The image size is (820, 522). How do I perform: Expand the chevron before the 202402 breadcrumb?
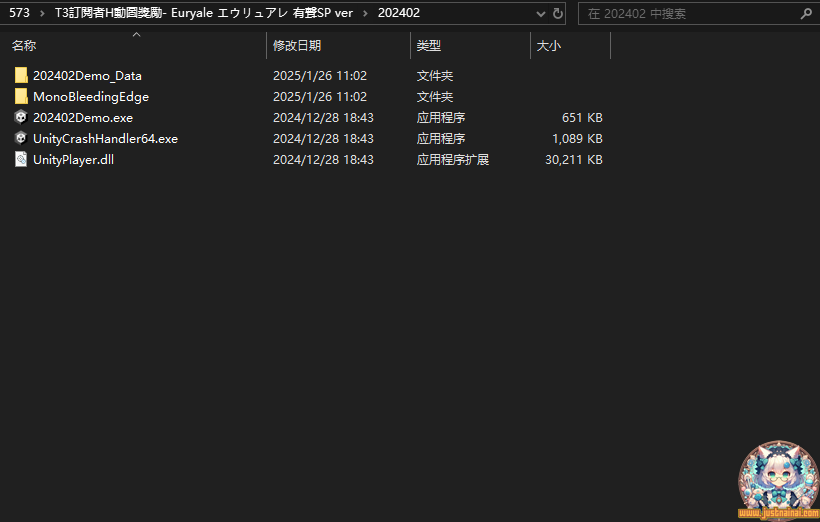pyautogui.click(x=365, y=13)
